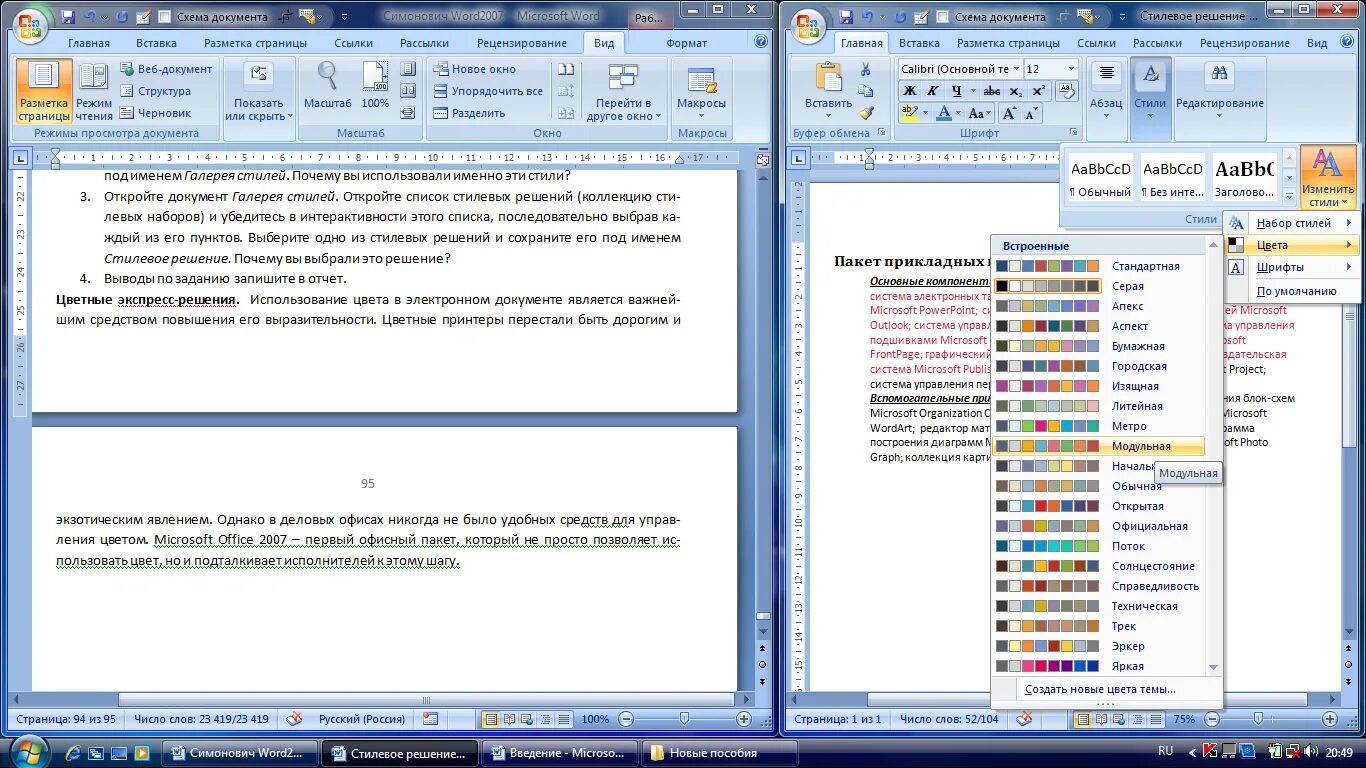Toggle Print Layout view button in right status bar
1366x768 pixels.
pos(1082,719)
